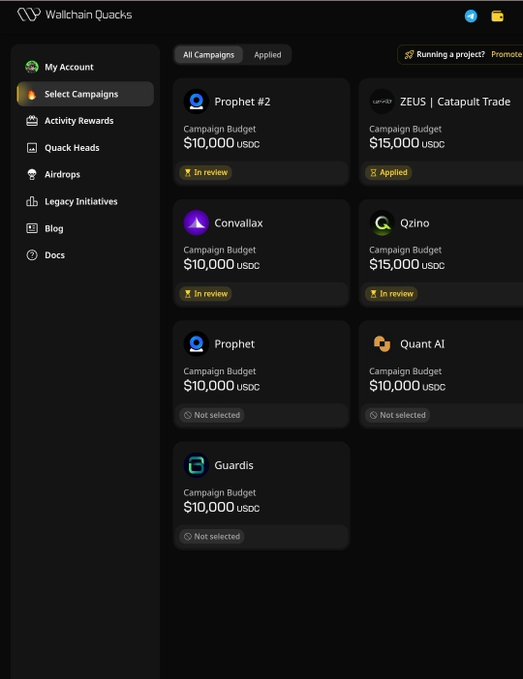The height and width of the screenshot is (679, 523).
Task: Click the Wallchain Quacks title text
Action: pyautogui.click(x=89, y=15)
